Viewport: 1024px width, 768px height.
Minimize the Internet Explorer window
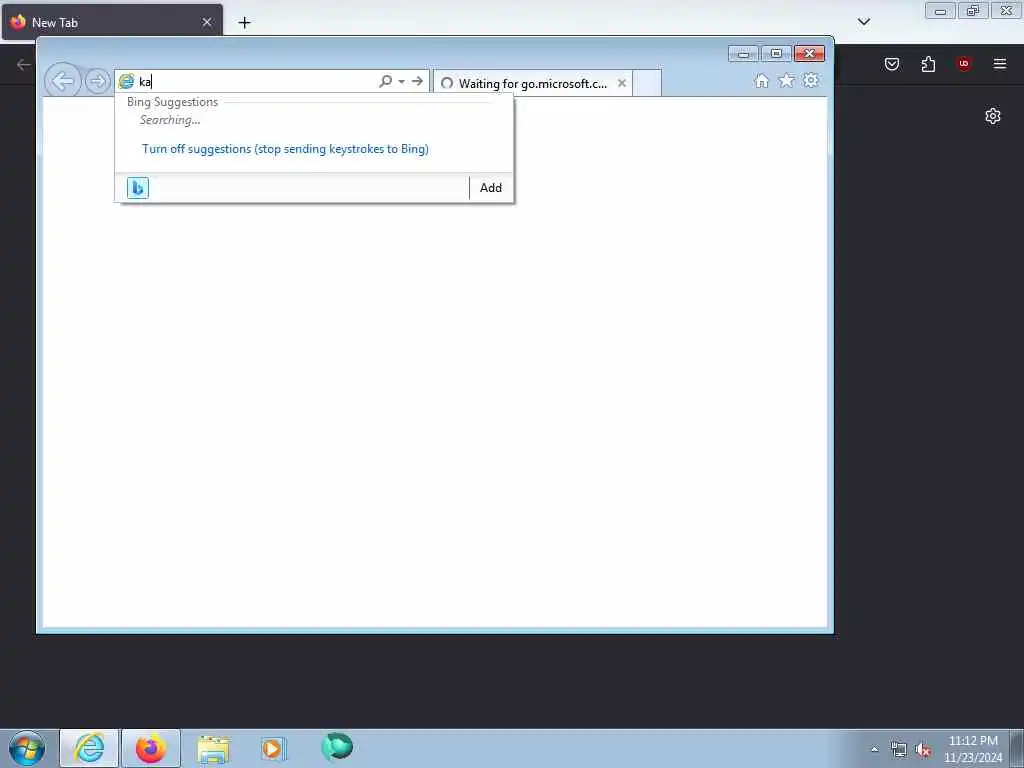point(743,54)
